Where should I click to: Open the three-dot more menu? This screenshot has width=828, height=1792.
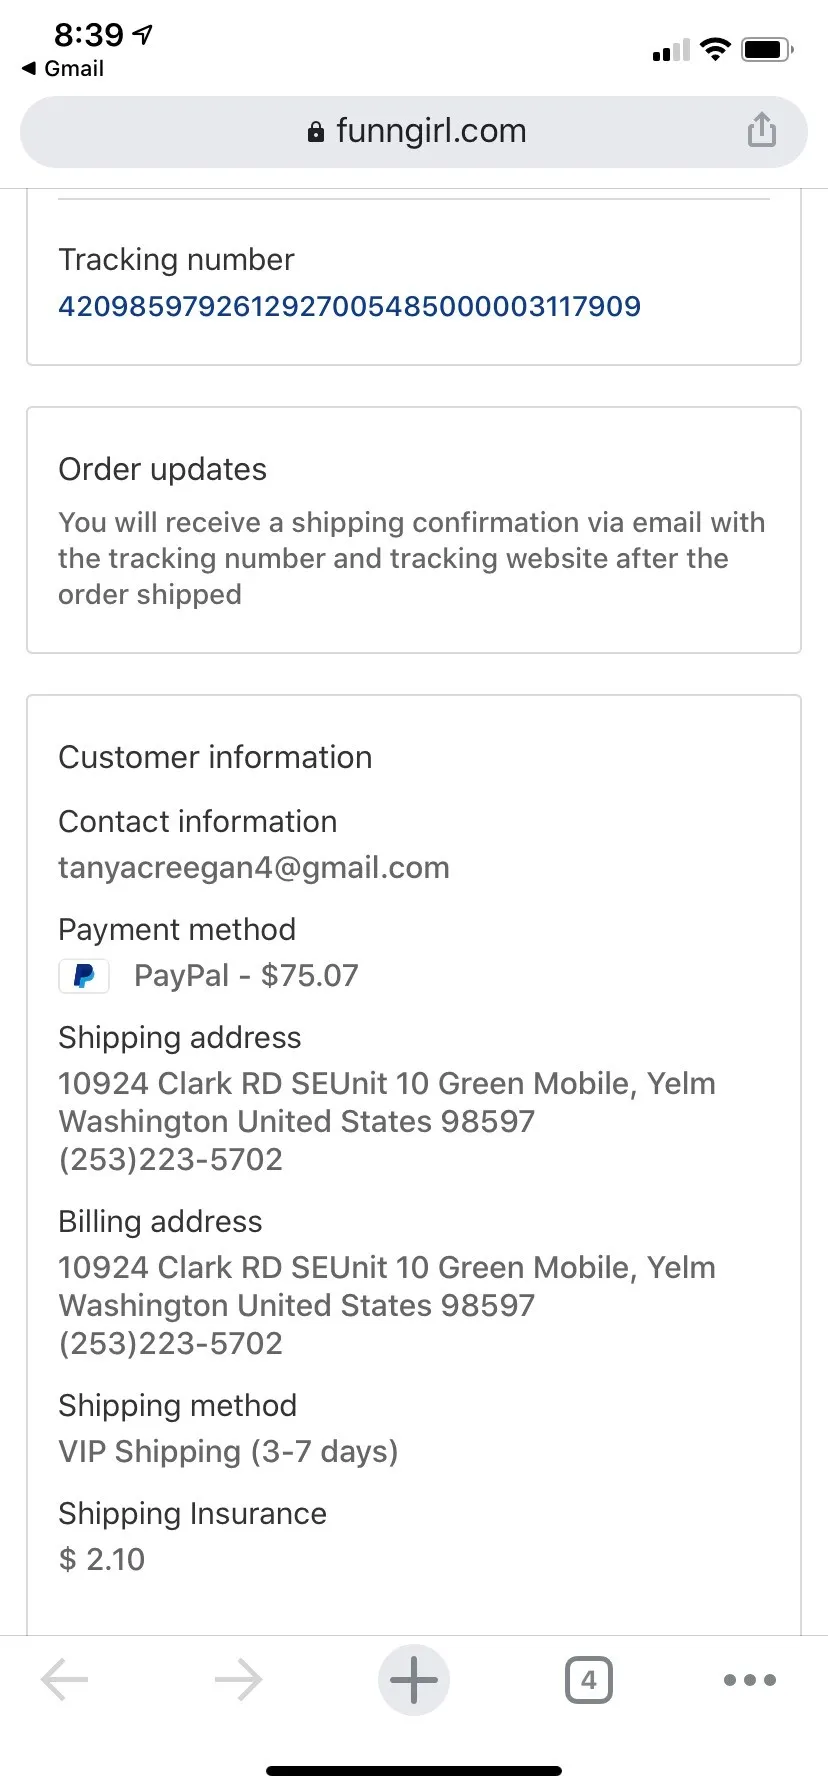pyautogui.click(x=750, y=1680)
